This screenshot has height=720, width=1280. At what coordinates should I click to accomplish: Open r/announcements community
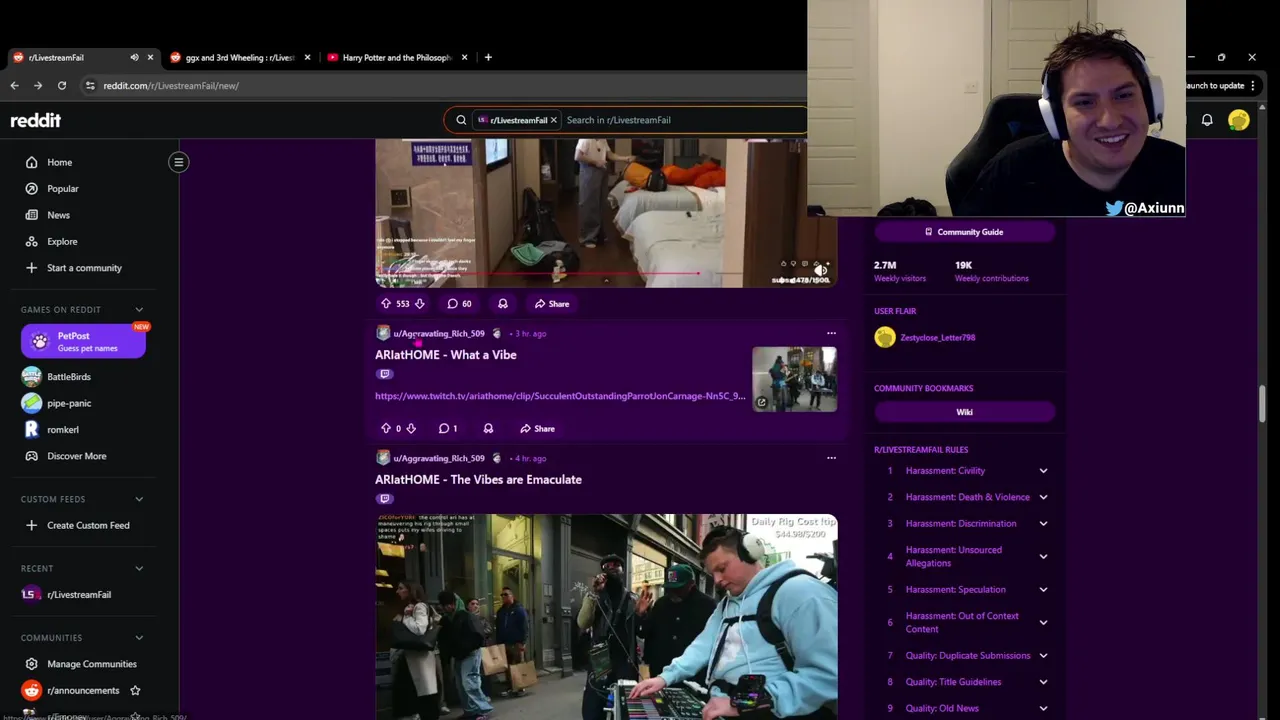point(83,690)
